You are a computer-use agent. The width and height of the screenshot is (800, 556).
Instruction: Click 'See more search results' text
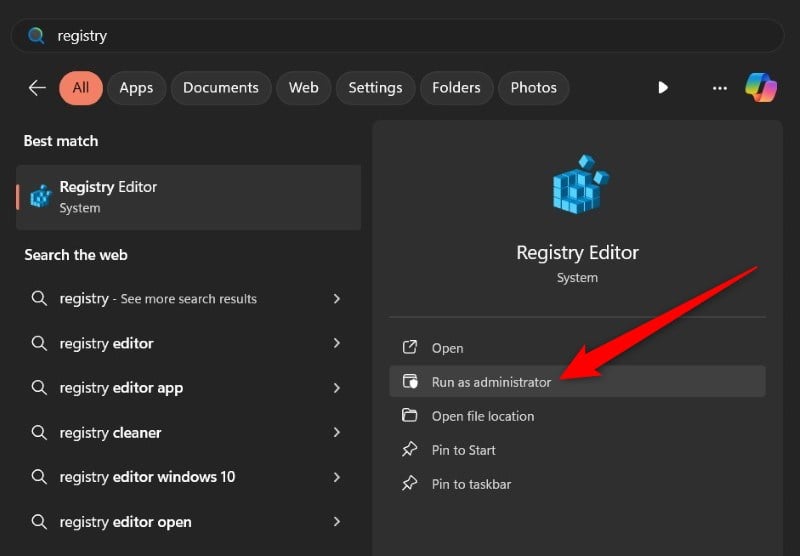pos(188,299)
